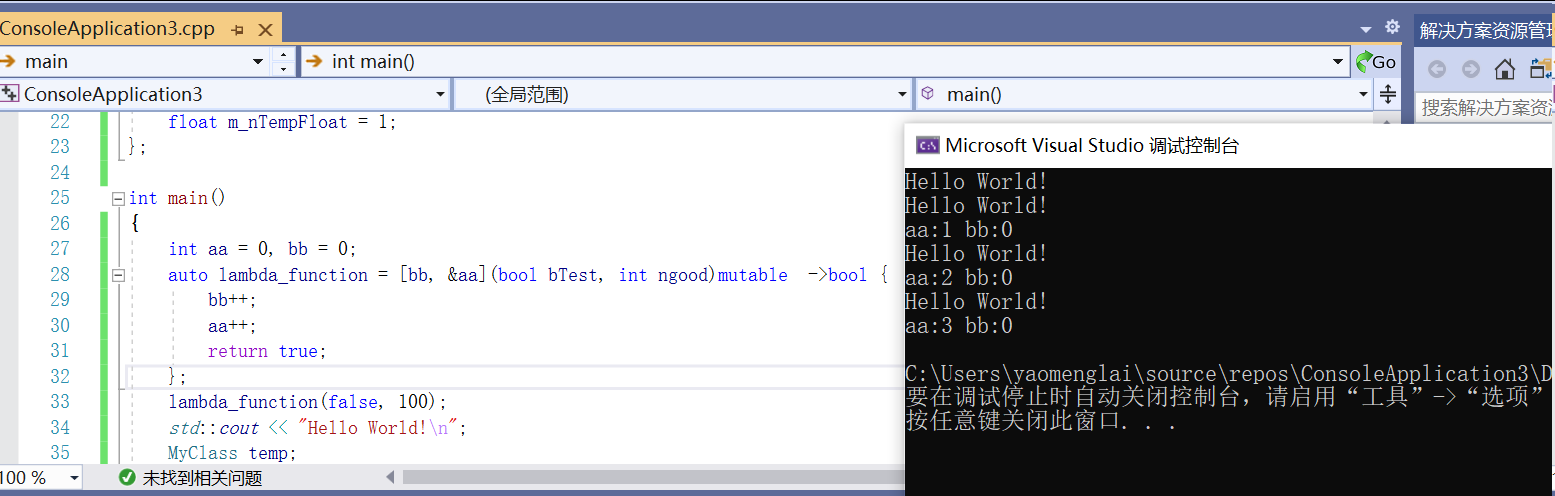Pin the ConsoleApplication3.cpp tab

238,30
